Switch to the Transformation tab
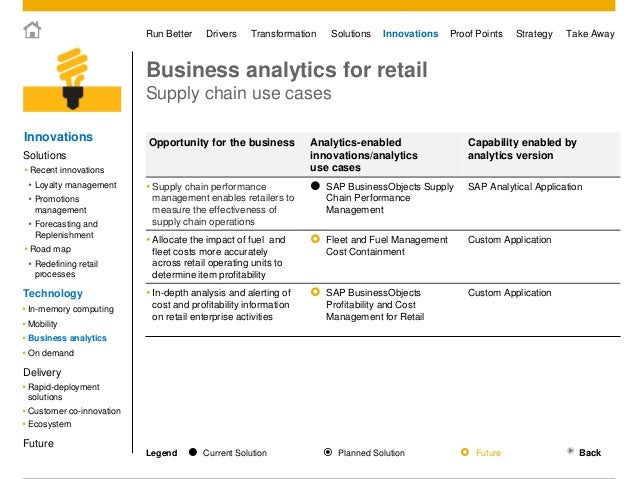The image size is (638, 479). pos(284,34)
